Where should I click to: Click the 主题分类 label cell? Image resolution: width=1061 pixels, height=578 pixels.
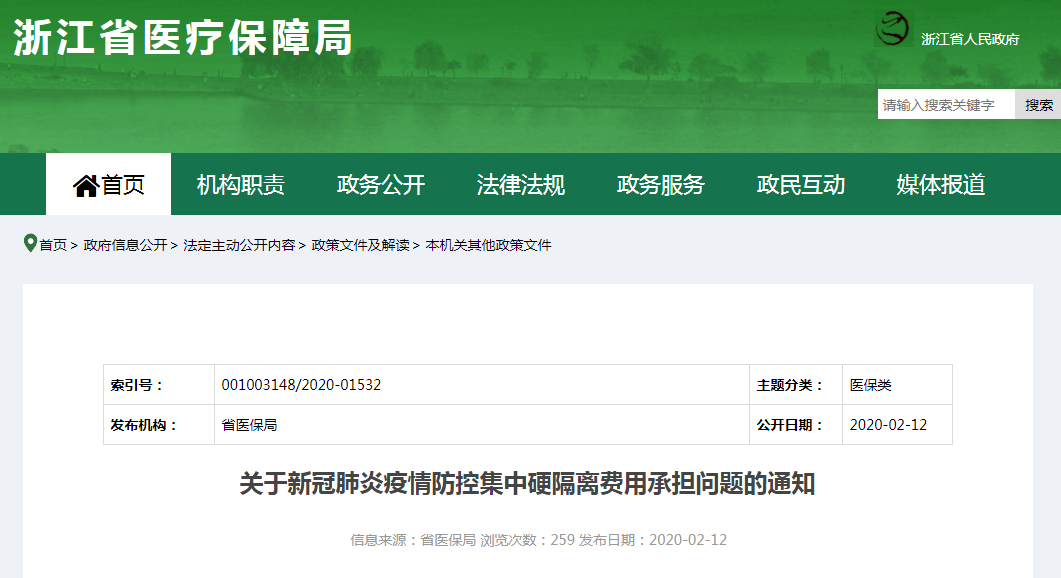796,384
